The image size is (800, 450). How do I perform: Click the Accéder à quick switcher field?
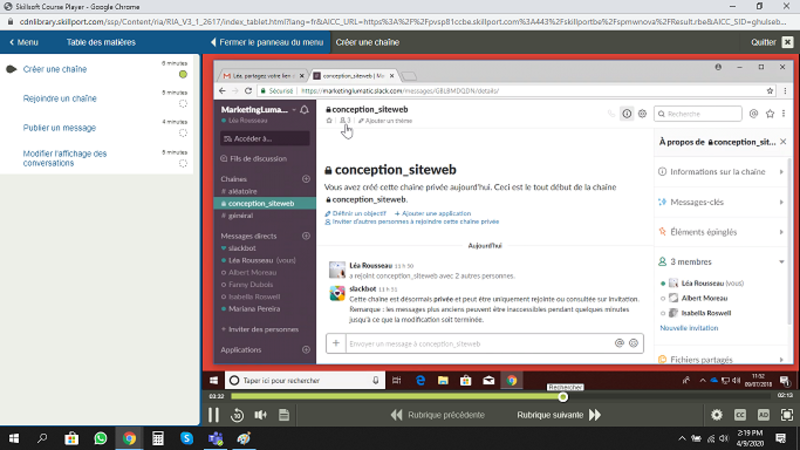pos(265,139)
